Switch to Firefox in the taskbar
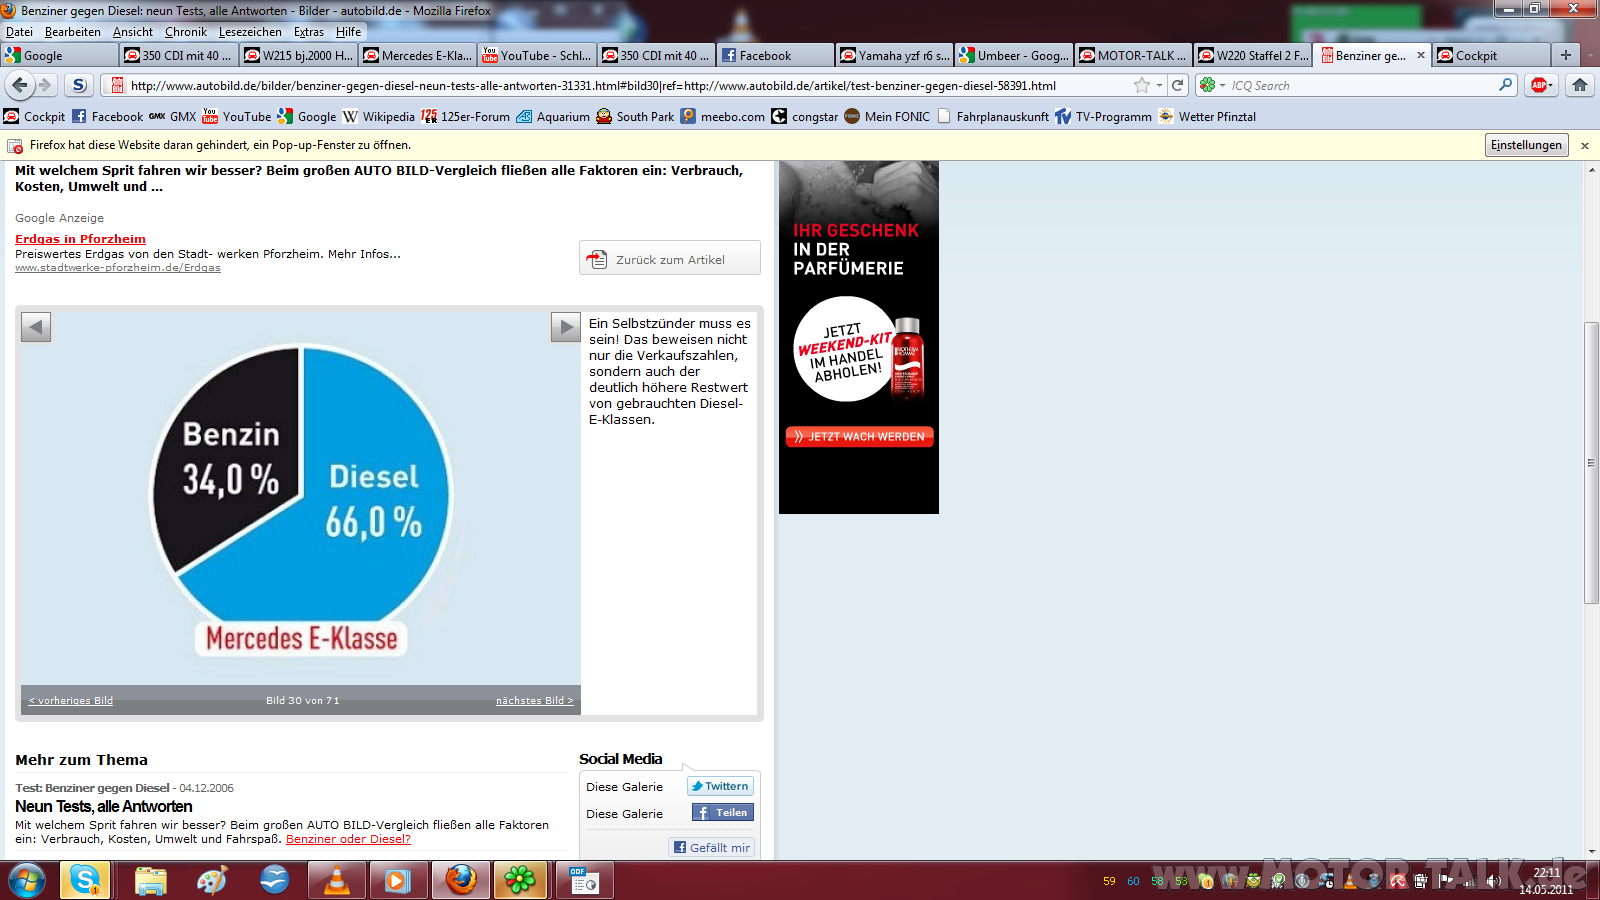Image resolution: width=1600 pixels, height=900 pixels. pos(461,880)
